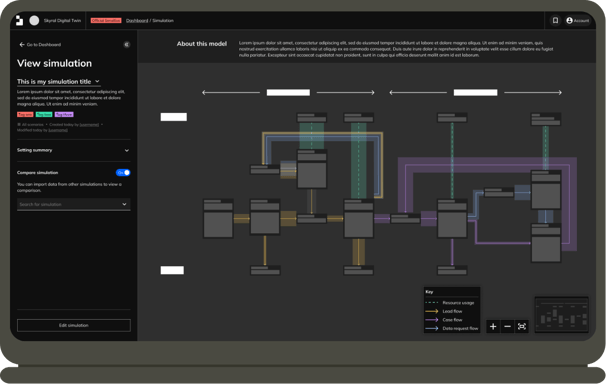Click the green tag label
Viewport: 606px width, 384px height.
tap(44, 114)
